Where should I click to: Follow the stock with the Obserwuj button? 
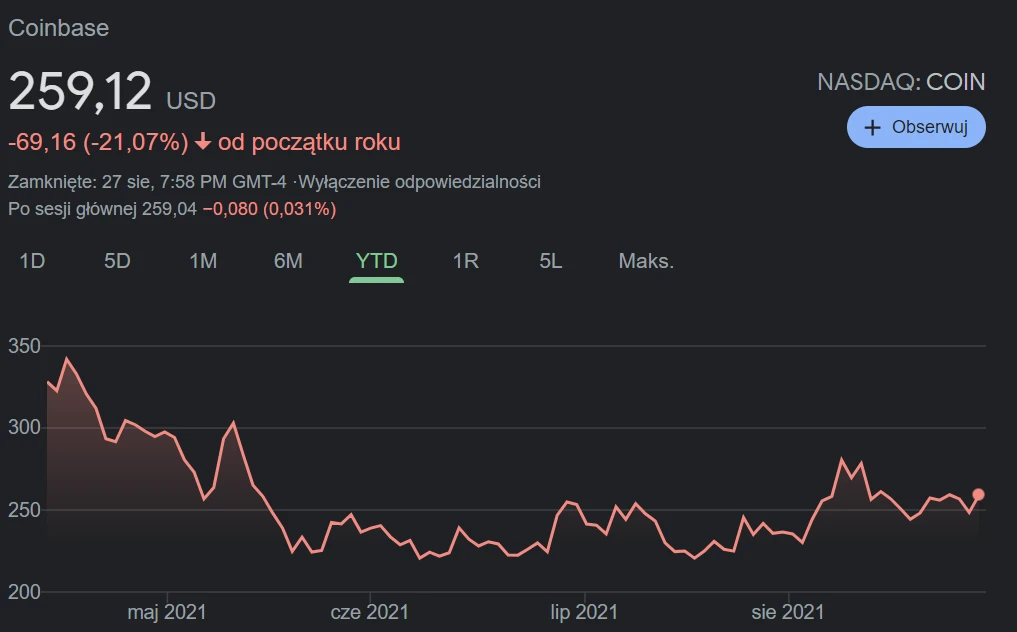[916, 127]
